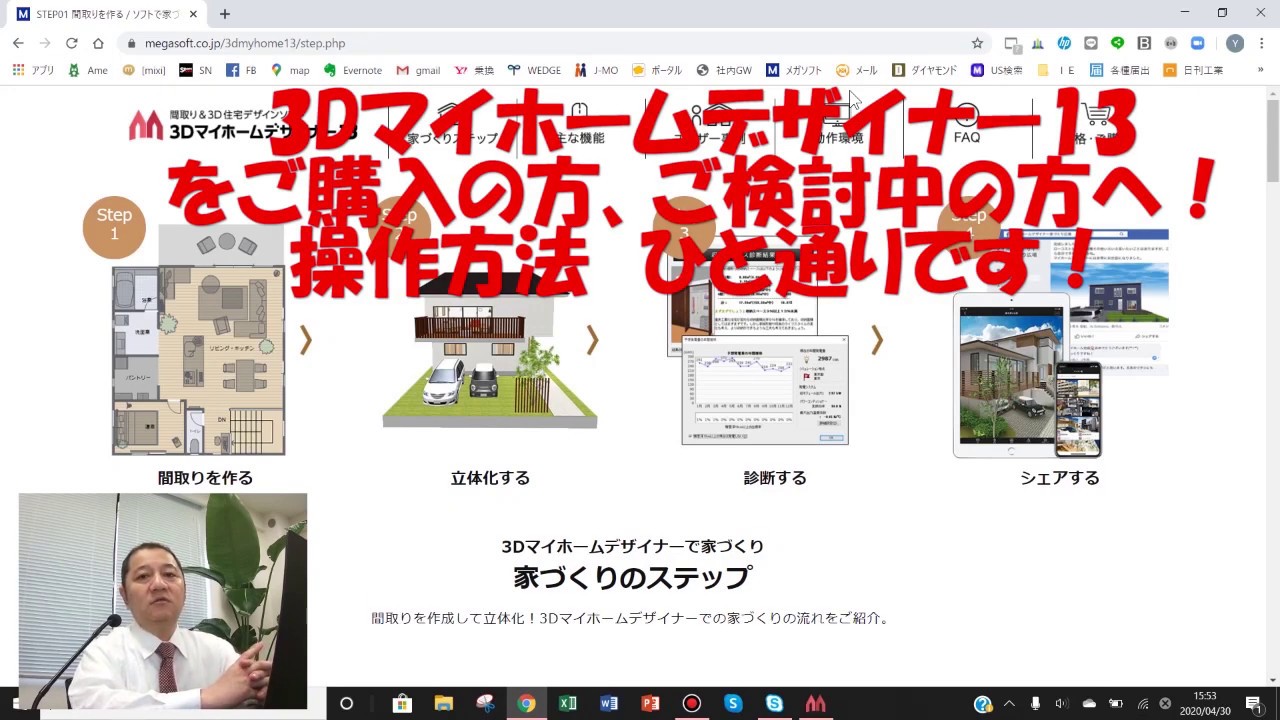This screenshot has height=720, width=1280.
Task: Open the HP extension icon
Action: click(1064, 43)
